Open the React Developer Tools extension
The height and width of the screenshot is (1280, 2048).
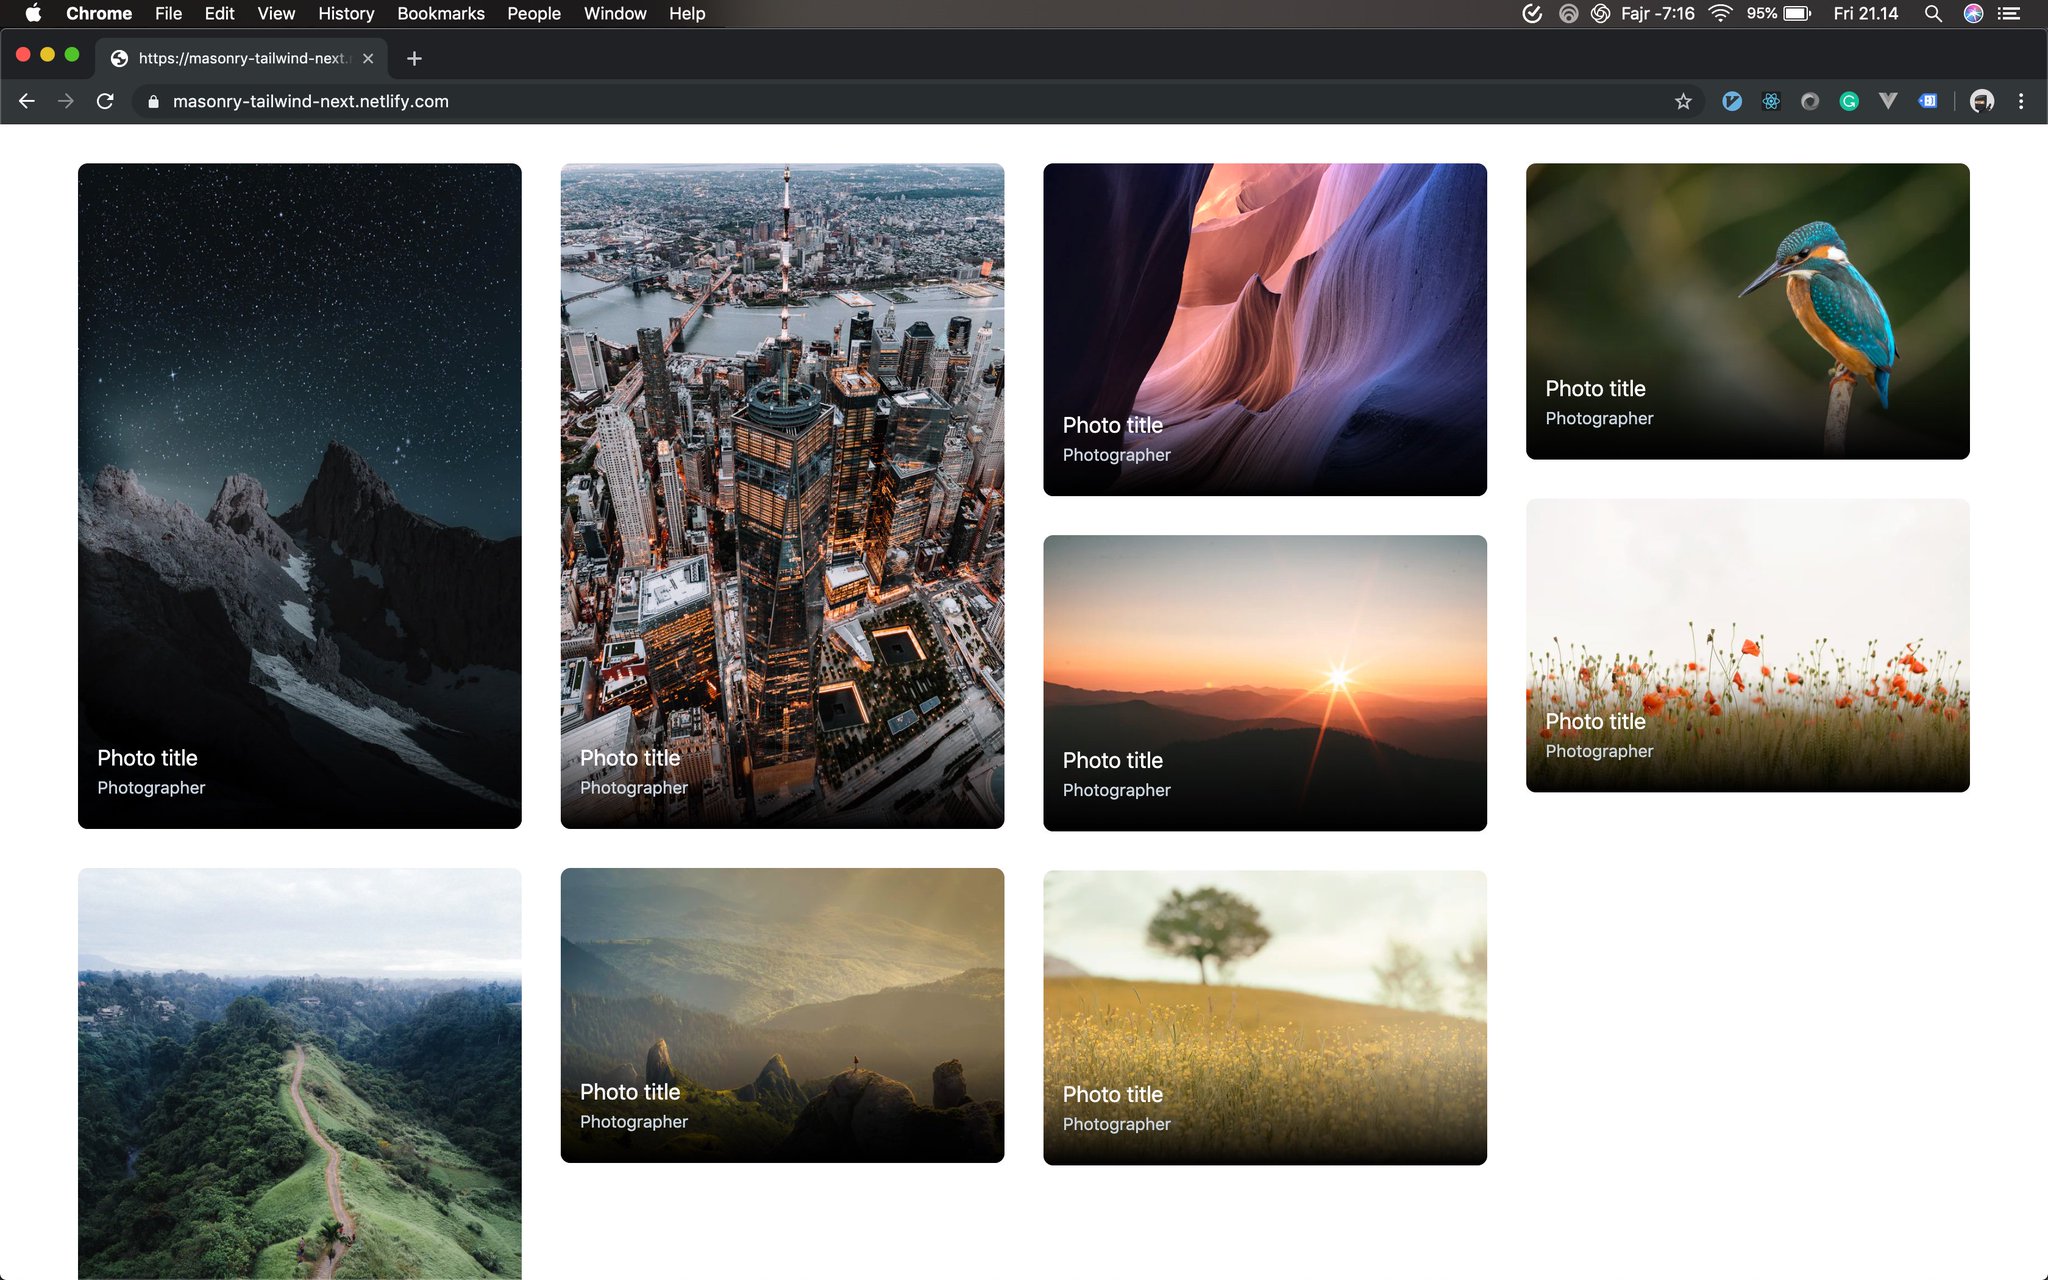(1771, 101)
